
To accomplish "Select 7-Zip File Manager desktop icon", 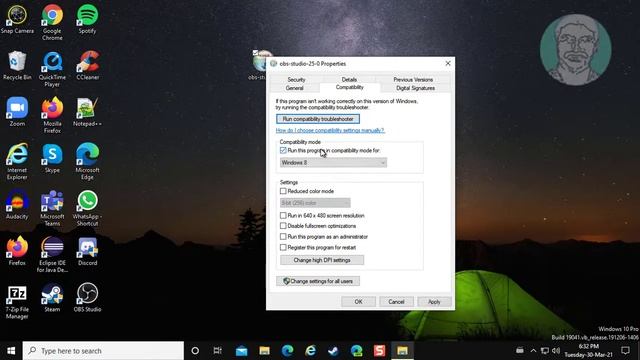I will (x=17, y=302).
